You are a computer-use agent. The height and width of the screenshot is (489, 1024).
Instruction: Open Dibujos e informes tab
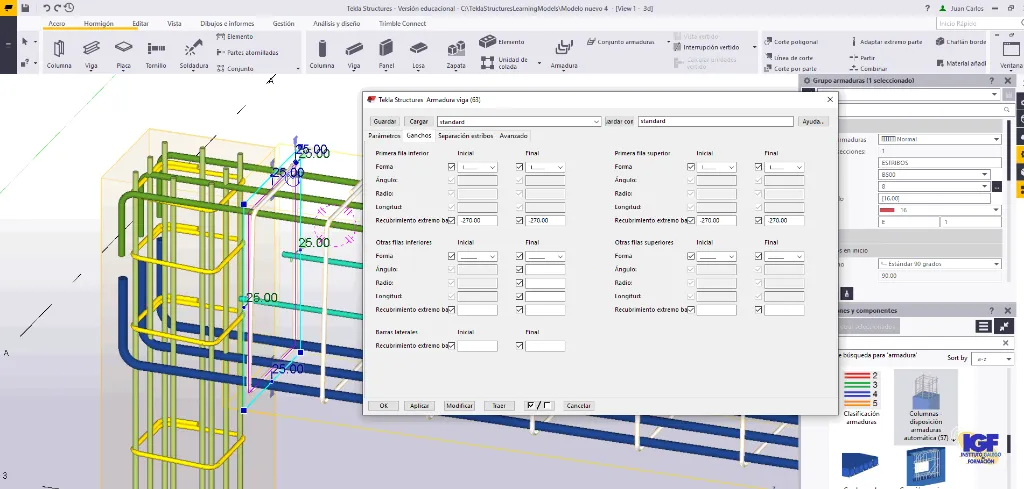pos(227,24)
